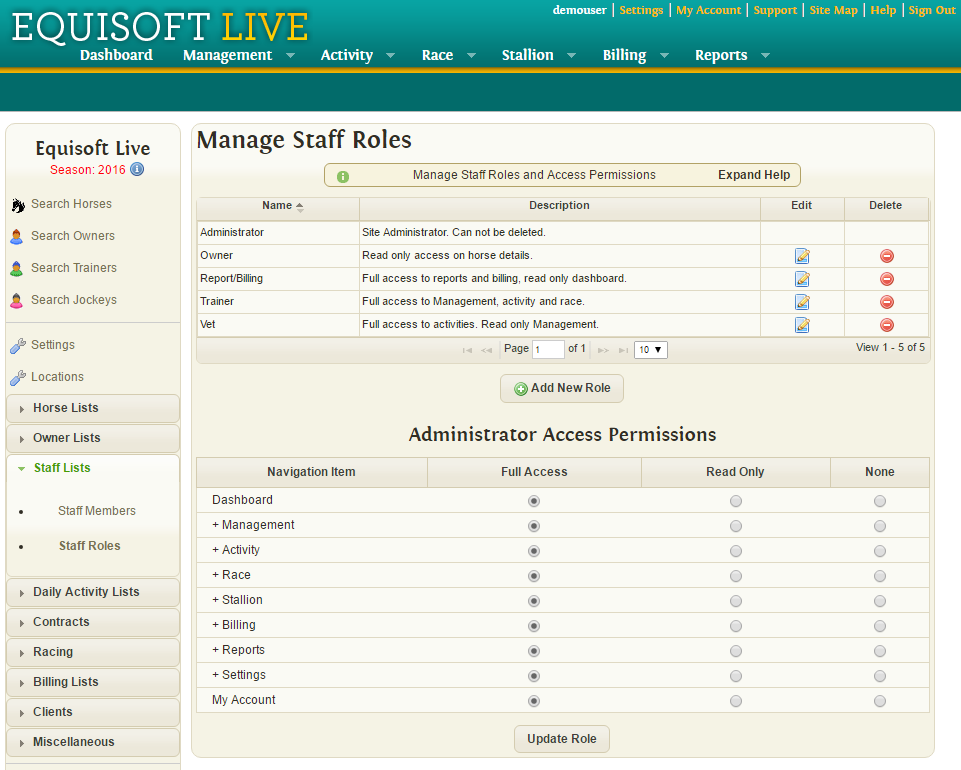
Task: Set My Account permission to Read Only
Action: (735, 701)
